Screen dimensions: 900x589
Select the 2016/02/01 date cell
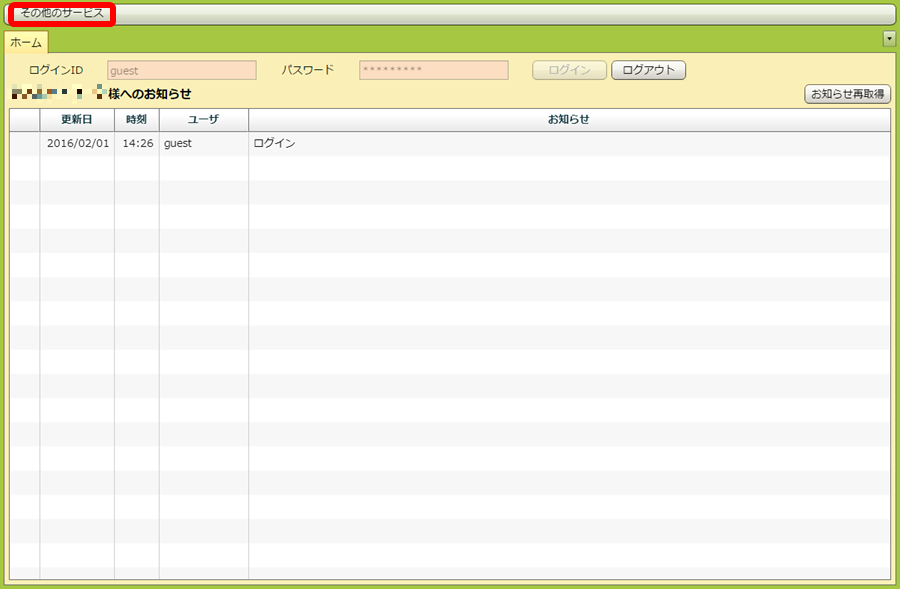pyautogui.click(x=77, y=144)
